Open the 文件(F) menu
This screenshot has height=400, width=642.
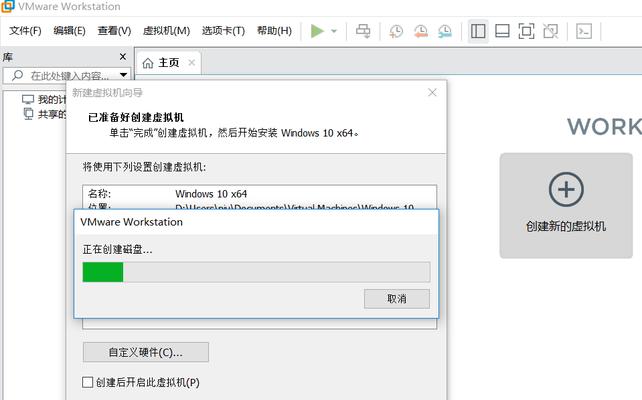tap(25, 31)
